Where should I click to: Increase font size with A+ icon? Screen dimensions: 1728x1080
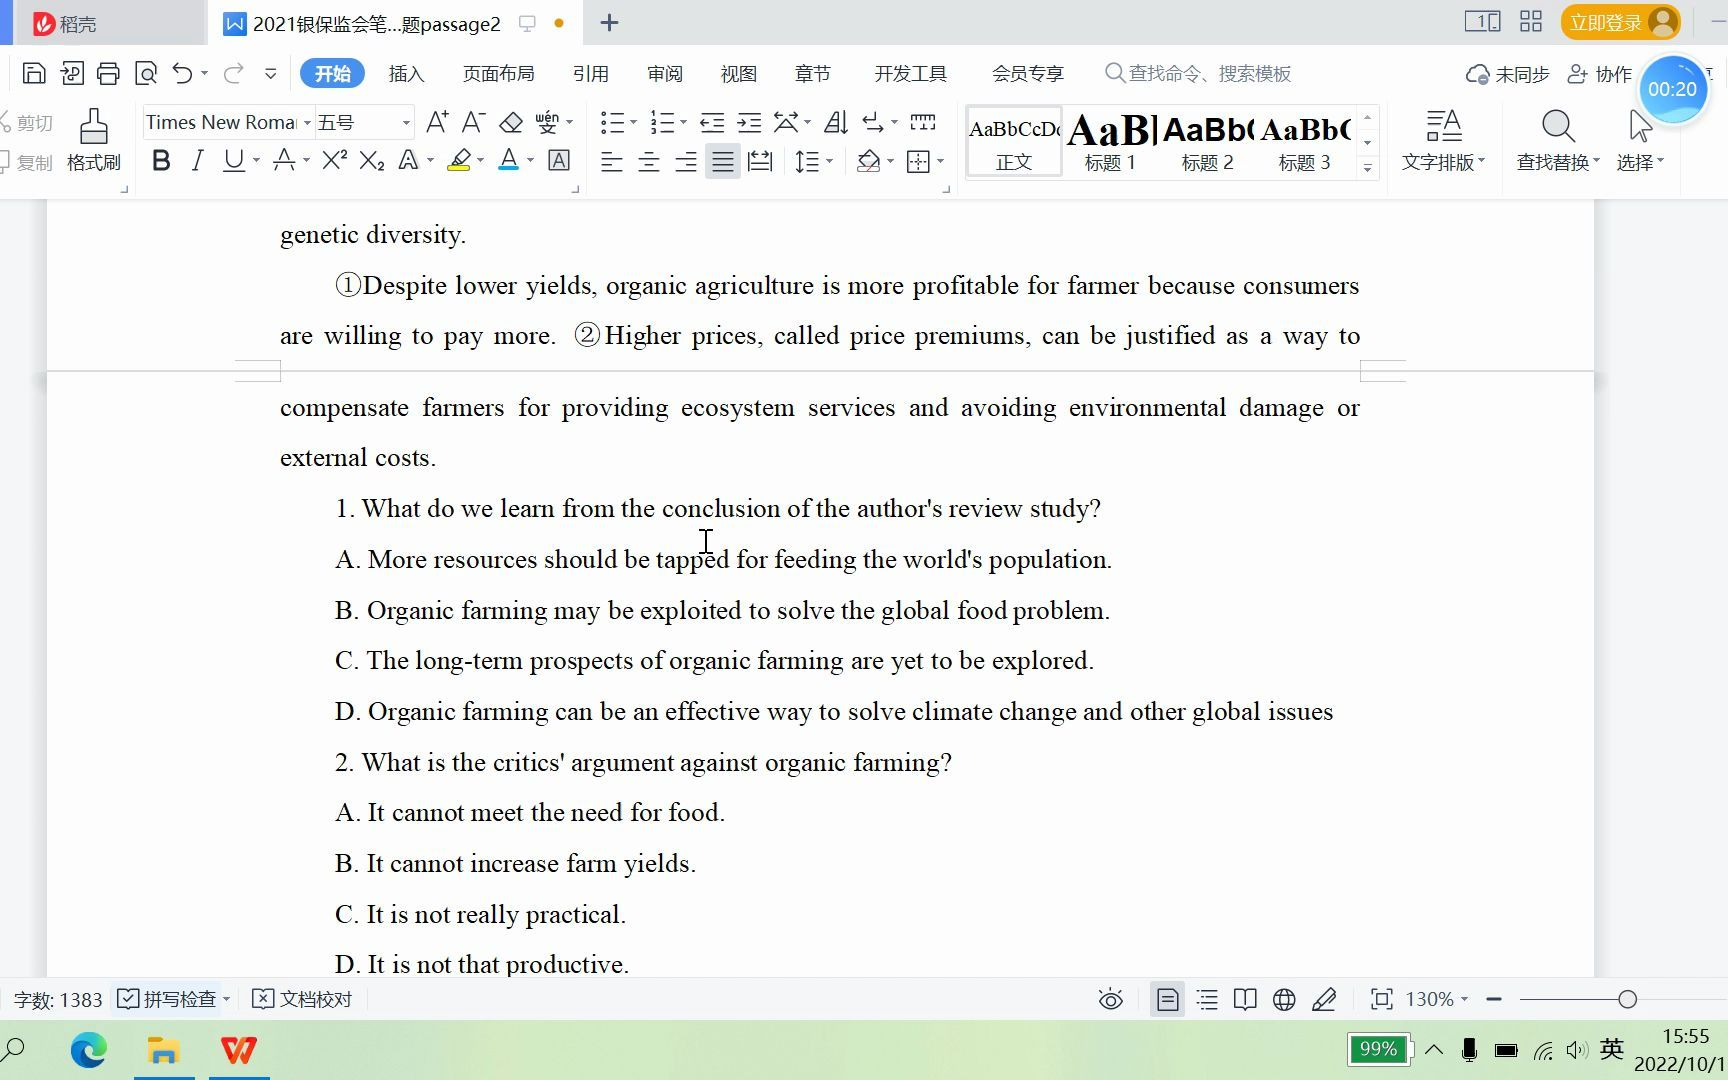click(x=437, y=122)
